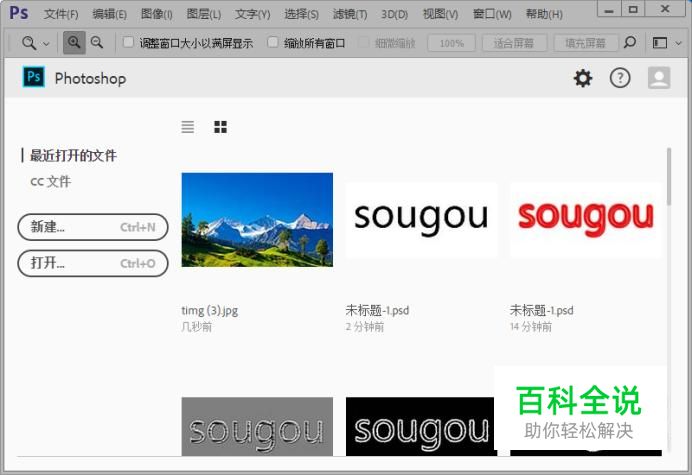
Task: Select the zoom in magnifier tool
Action: [x=74, y=43]
